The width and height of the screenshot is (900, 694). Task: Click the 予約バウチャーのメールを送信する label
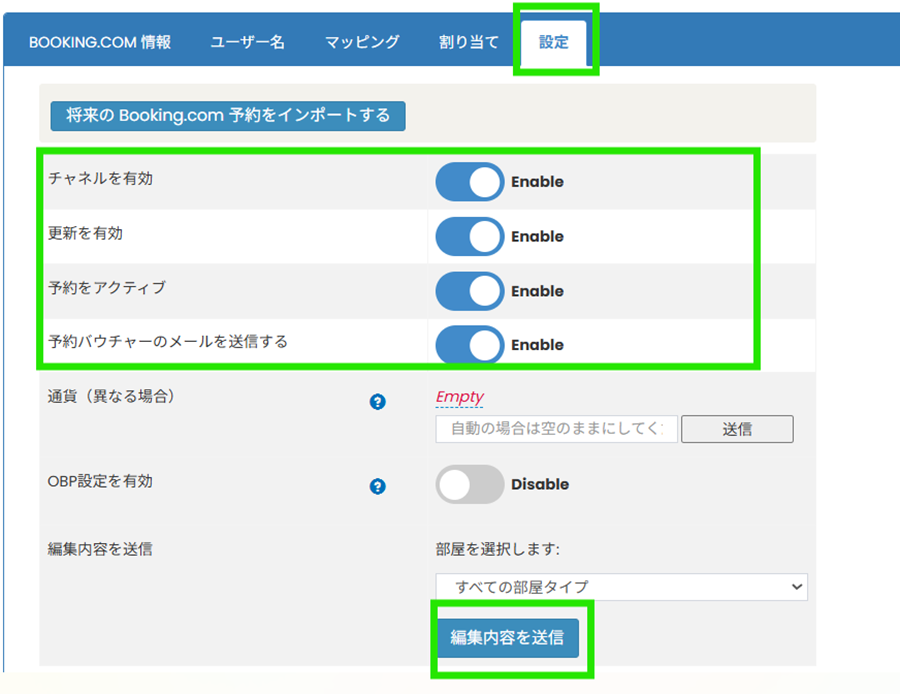(168, 342)
